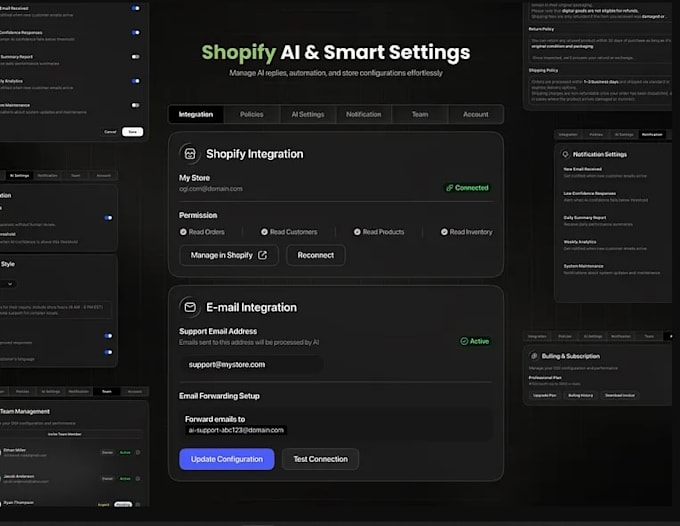Click the Download Invoice button
Screen dimensions: 680x526
[x=620, y=395]
